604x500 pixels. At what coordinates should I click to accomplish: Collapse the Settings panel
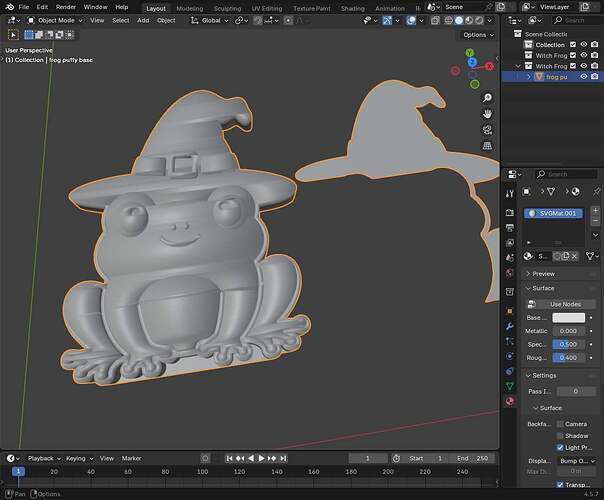pos(544,376)
